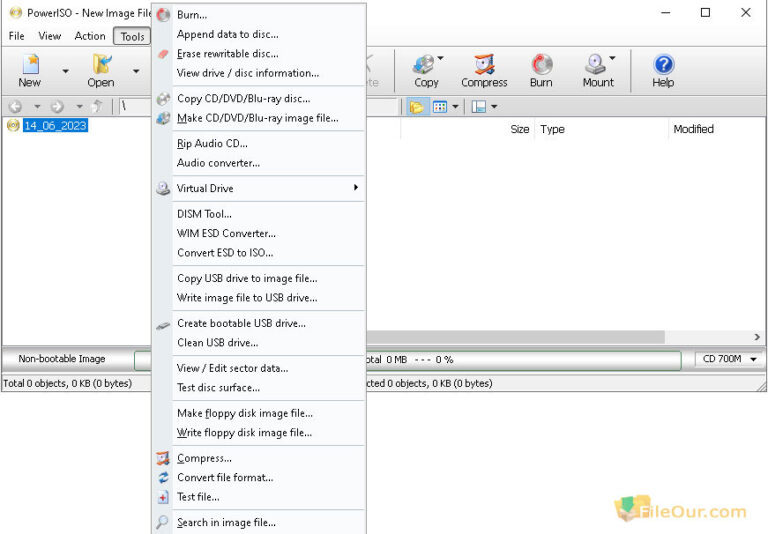The width and height of the screenshot is (768, 534).
Task: Choose Test disc surface...
Action: pos(260,388)
